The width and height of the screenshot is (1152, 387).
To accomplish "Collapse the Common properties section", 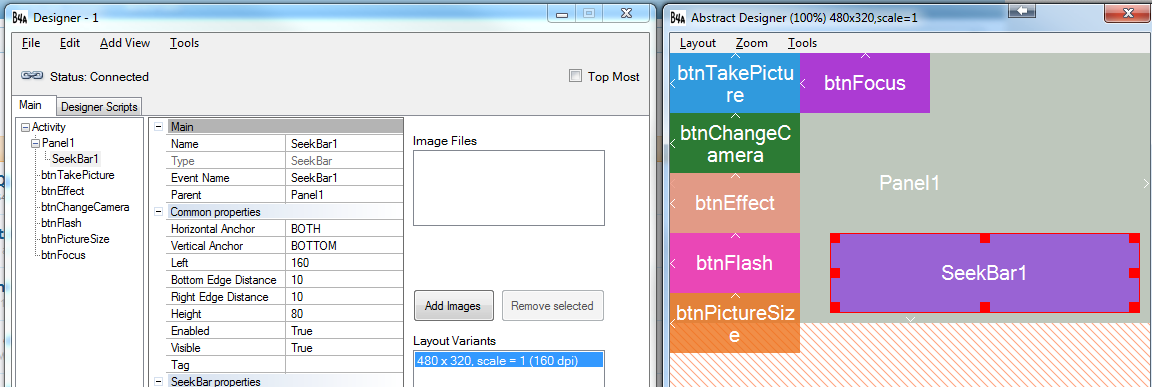I will tap(158, 211).
